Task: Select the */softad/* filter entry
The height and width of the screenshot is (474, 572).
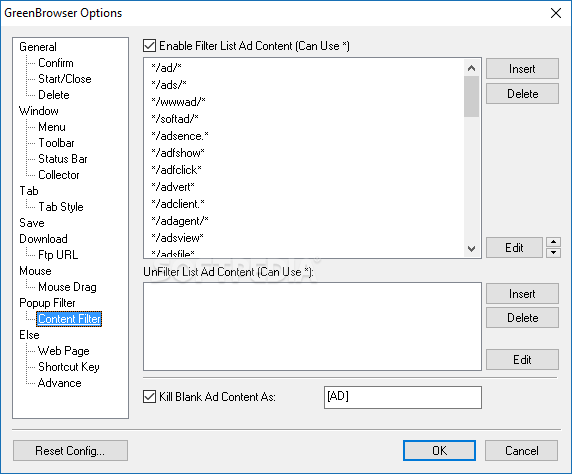Action: (x=175, y=119)
